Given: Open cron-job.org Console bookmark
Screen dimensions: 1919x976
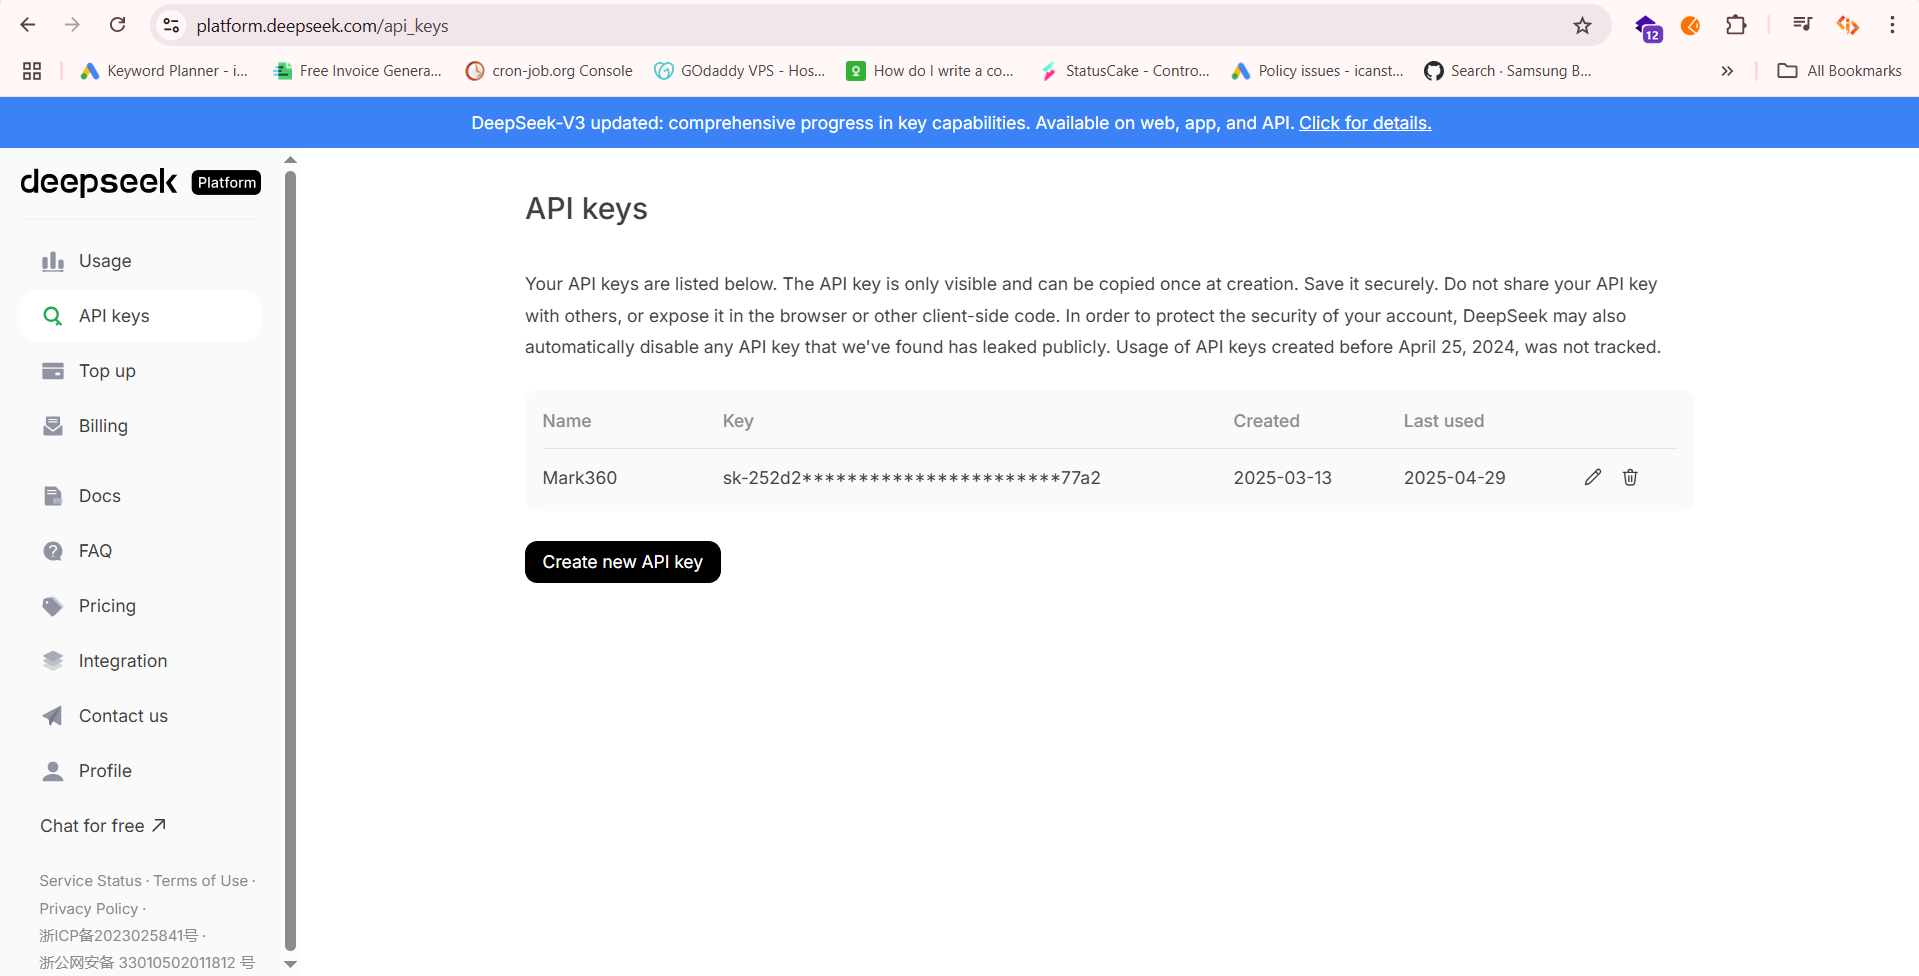Looking at the screenshot, I should point(549,71).
